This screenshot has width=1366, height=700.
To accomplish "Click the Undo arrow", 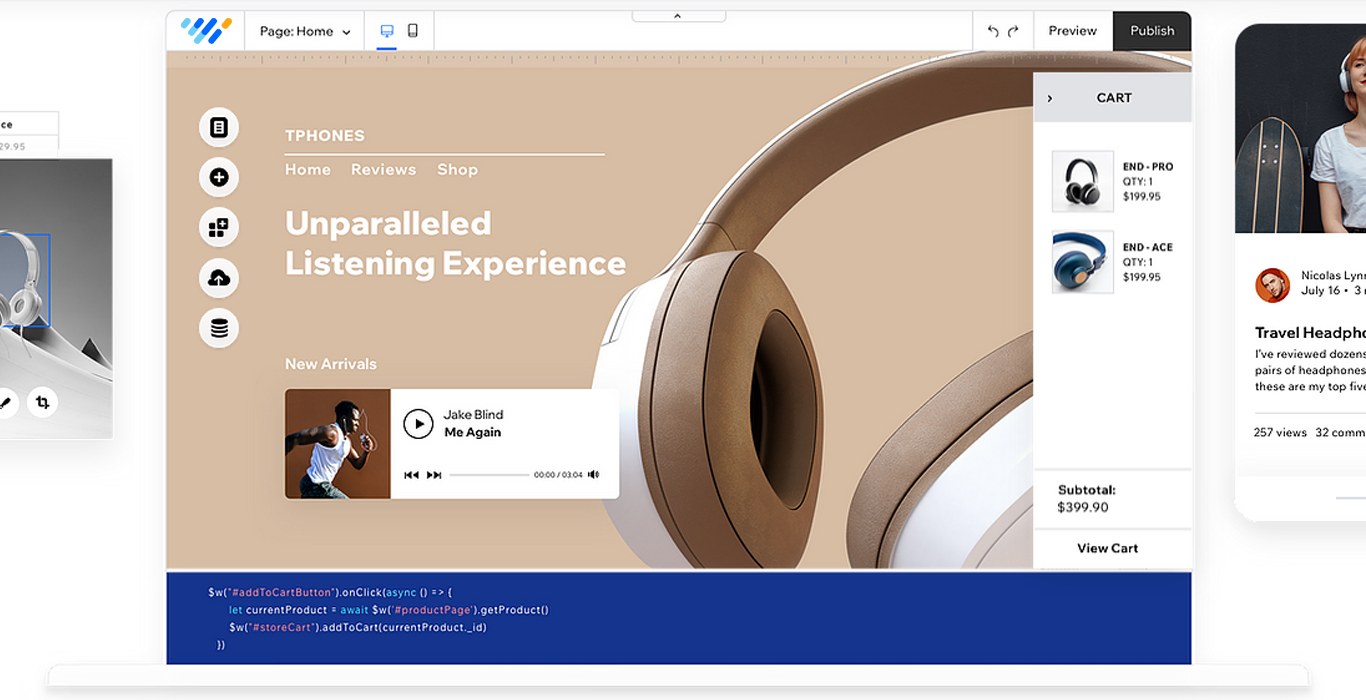I will [993, 31].
